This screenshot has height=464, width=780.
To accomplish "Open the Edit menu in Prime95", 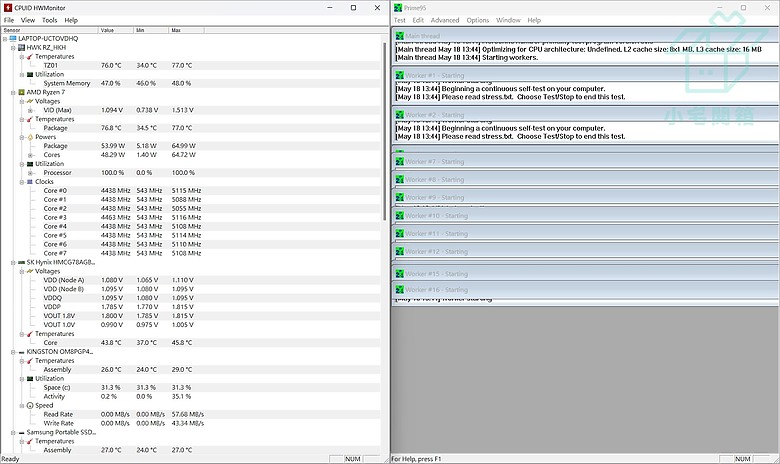I will pos(418,20).
